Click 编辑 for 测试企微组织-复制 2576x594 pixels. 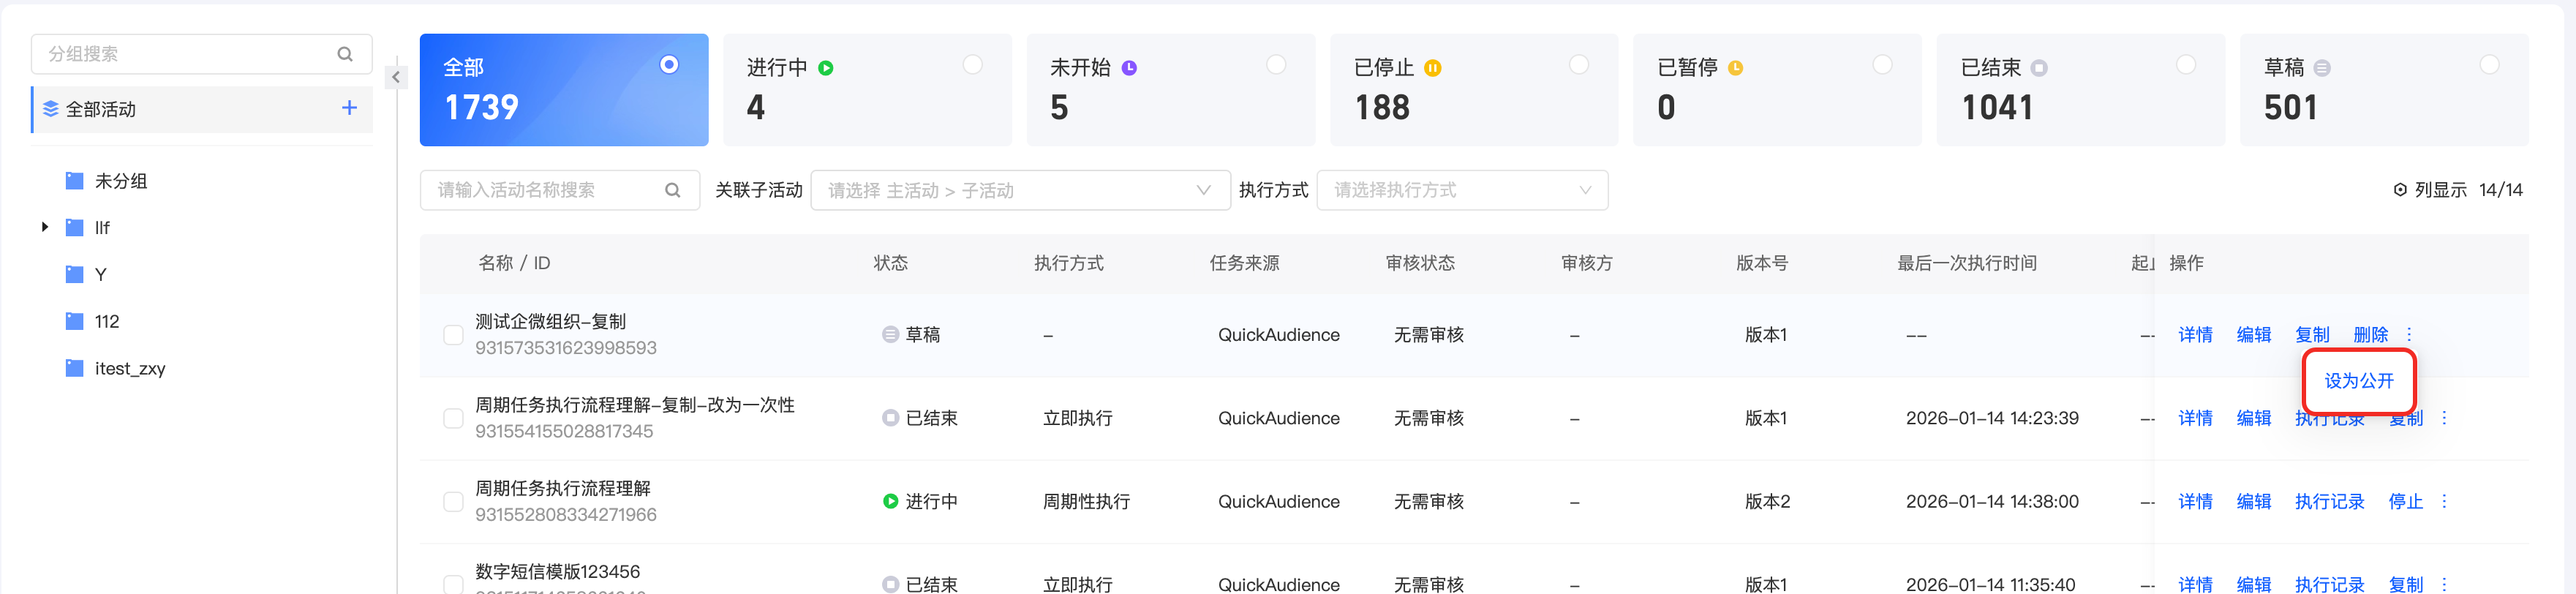tap(2253, 335)
